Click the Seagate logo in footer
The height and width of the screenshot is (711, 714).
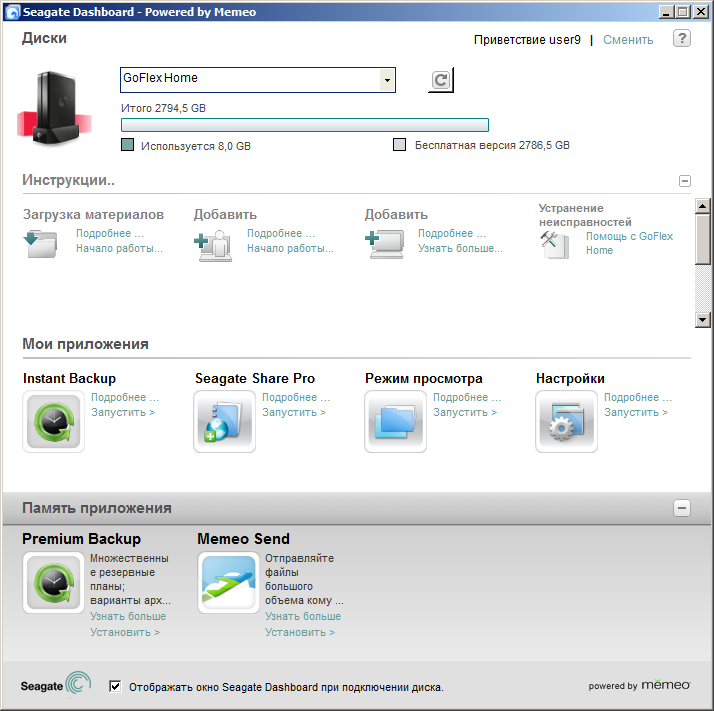point(56,685)
